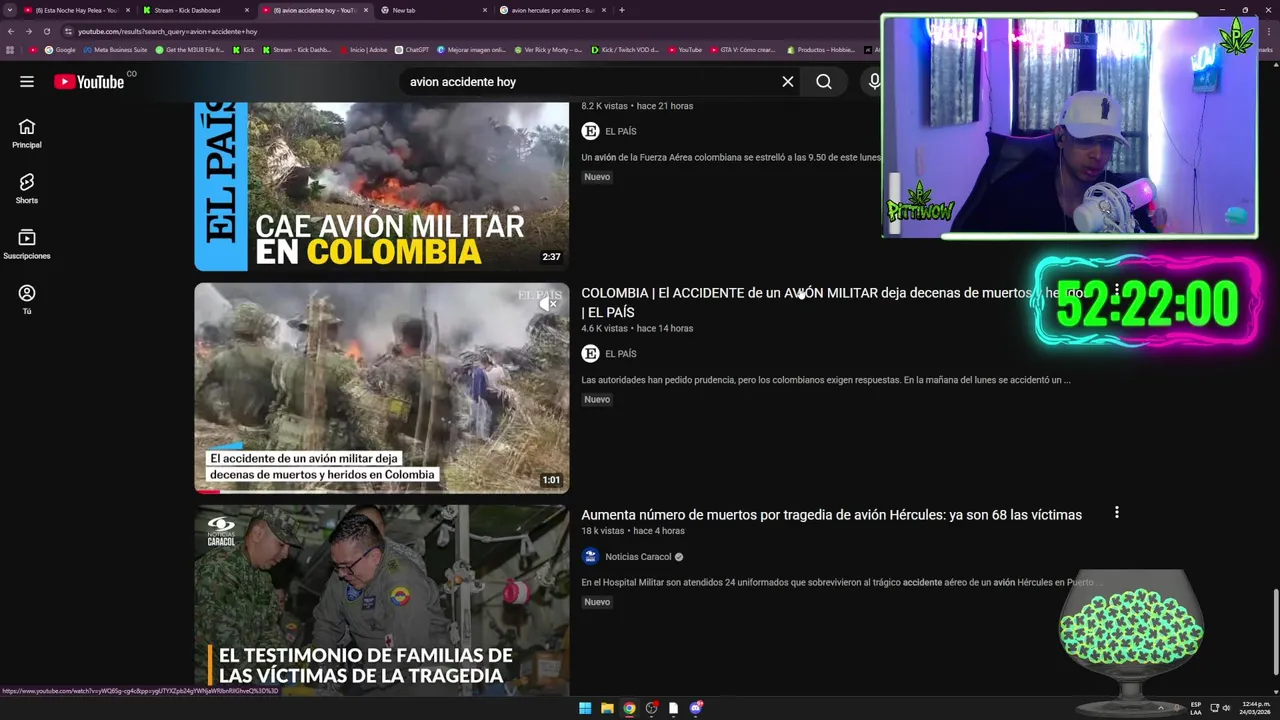Viewport: 1280px width, 720px height.
Task: Click the Nuevo badge under Noticias Caracol description
Action: (597, 602)
